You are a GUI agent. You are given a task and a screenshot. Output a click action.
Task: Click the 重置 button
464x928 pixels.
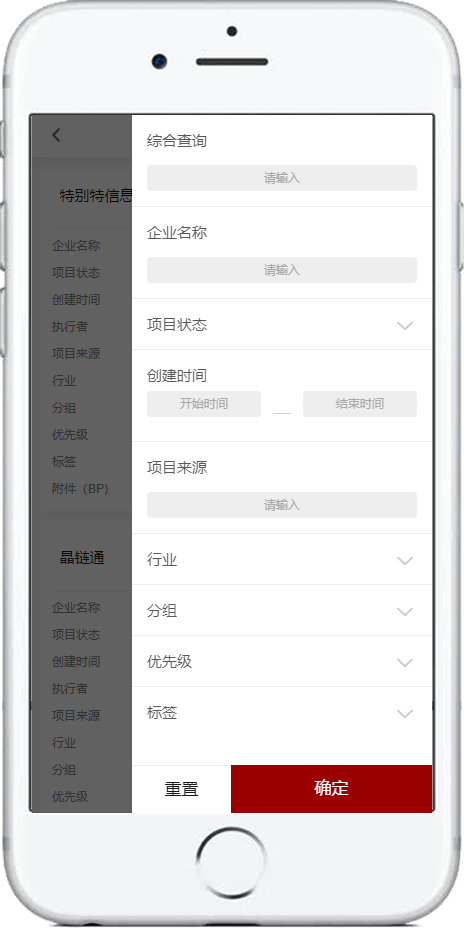coord(181,789)
